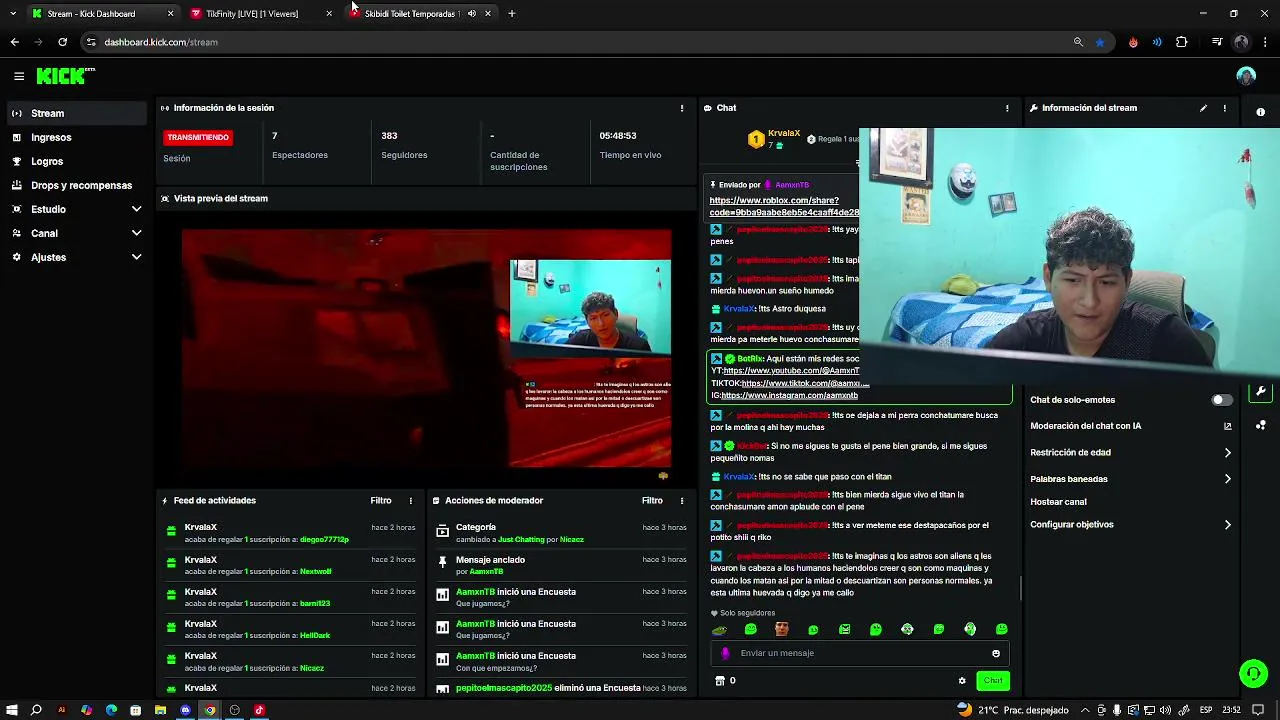This screenshot has width=1280, height=720.
Task: Open the TikTok app in Windows taskbar
Action: click(x=259, y=710)
